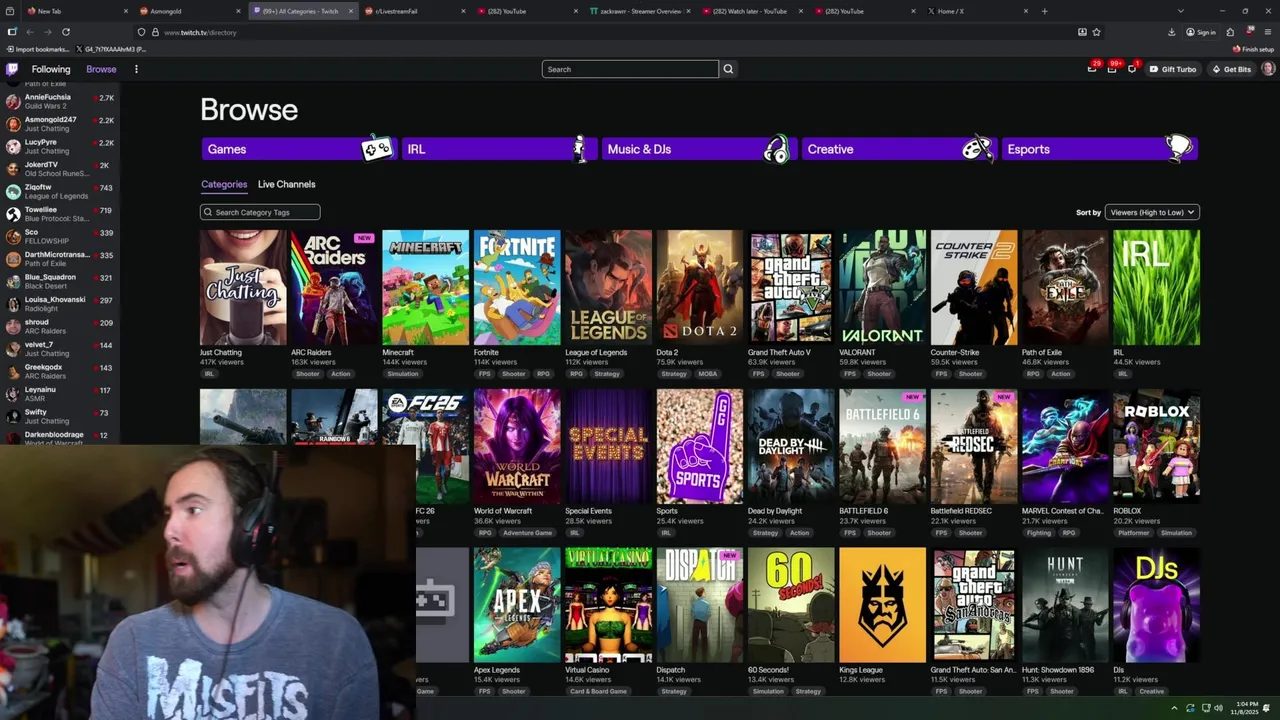Click the Twitch logo home icon
Image resolution: width=1280 pixels, height=720 pixels.
(12, 69)
